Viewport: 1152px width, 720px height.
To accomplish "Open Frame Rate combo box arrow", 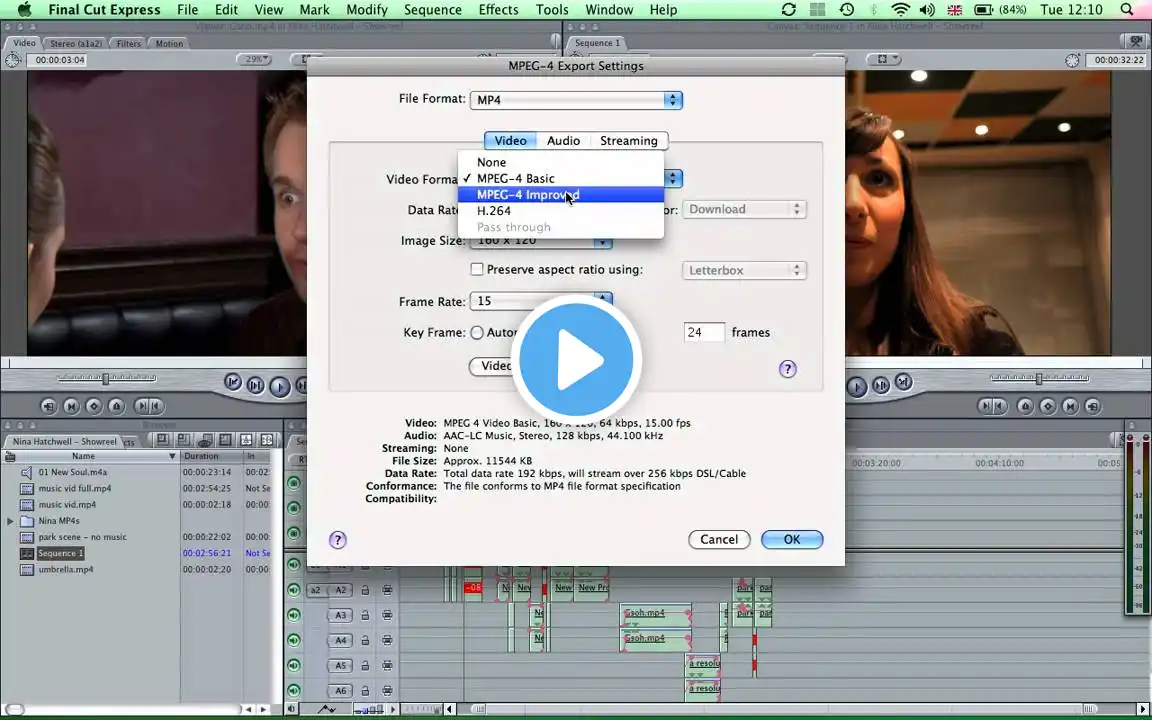I will pos(603,300).
